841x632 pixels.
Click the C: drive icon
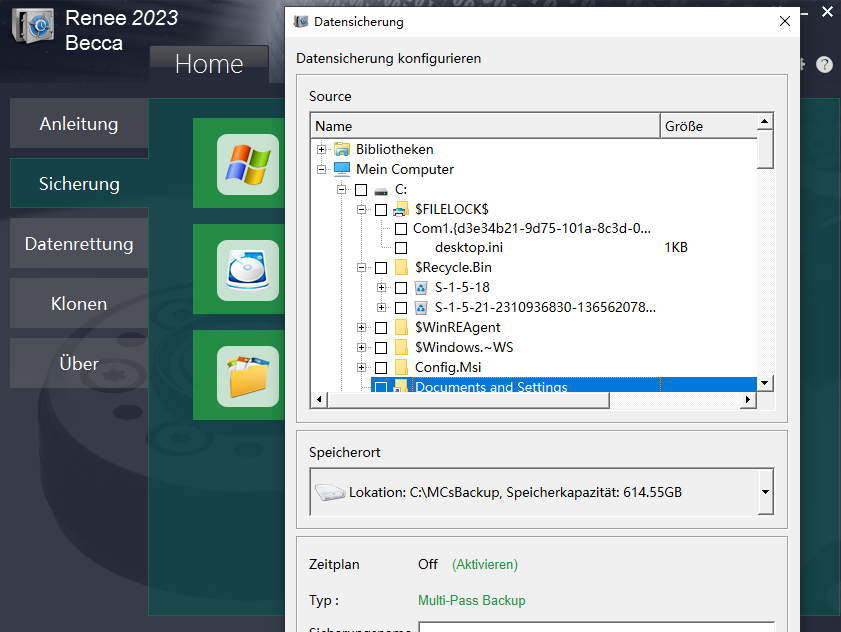coord(381,190)
